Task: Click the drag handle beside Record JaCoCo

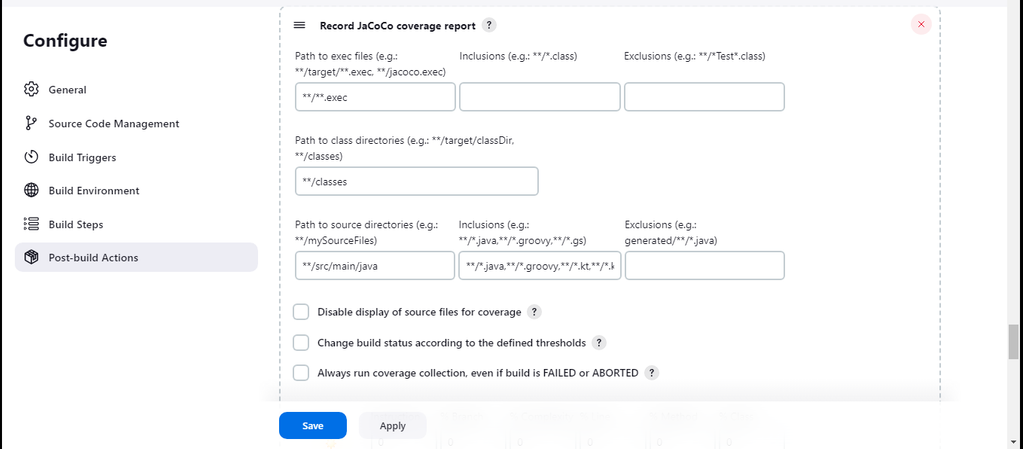Action: click(299, 25)
